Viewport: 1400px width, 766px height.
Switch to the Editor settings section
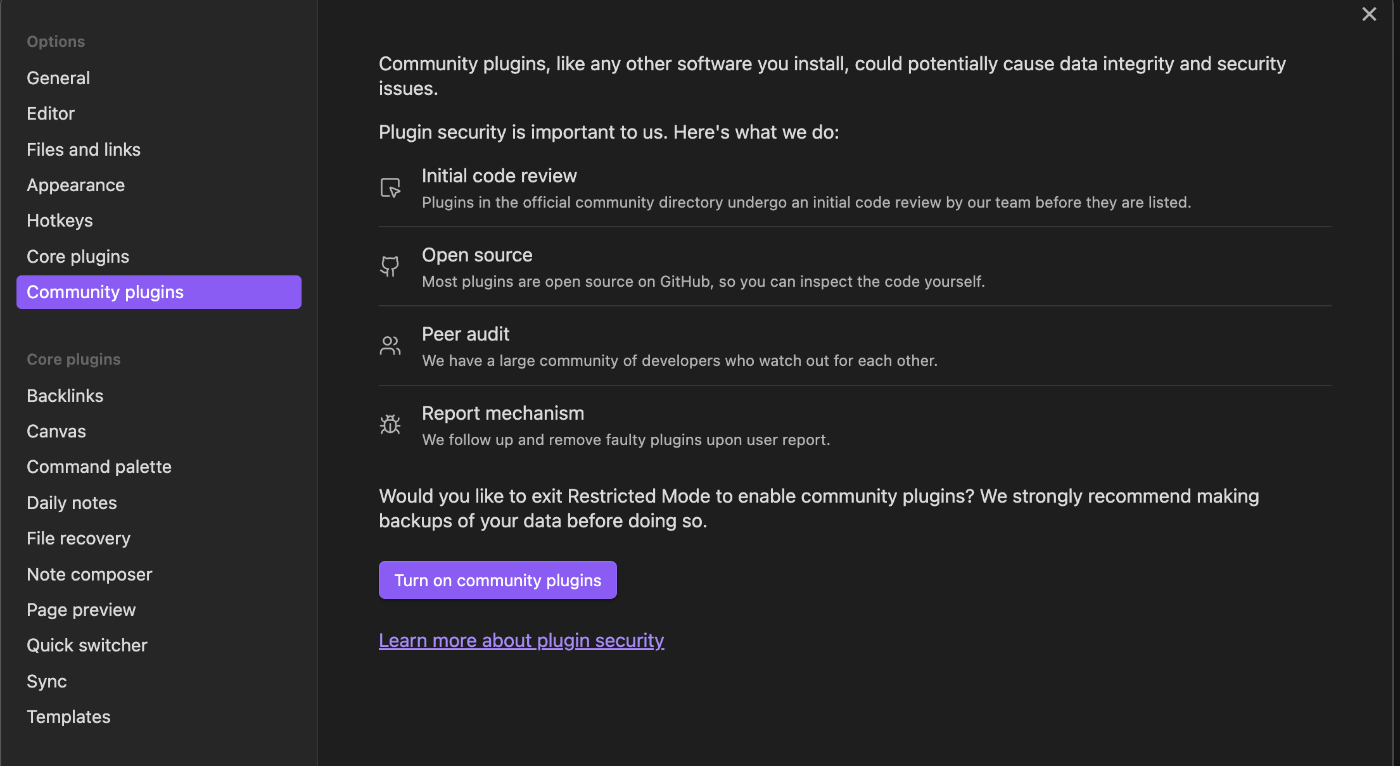(50, 113)
